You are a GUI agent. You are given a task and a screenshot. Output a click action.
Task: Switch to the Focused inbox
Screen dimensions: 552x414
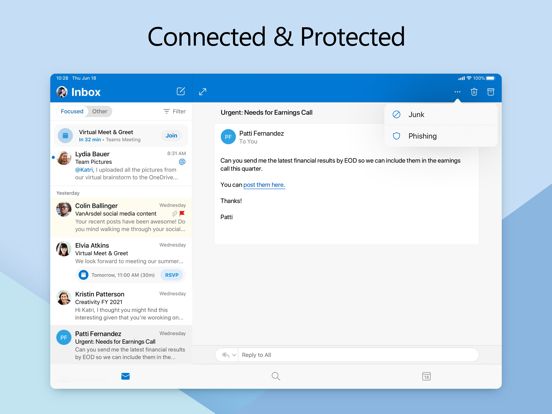(x=72, y=111)
